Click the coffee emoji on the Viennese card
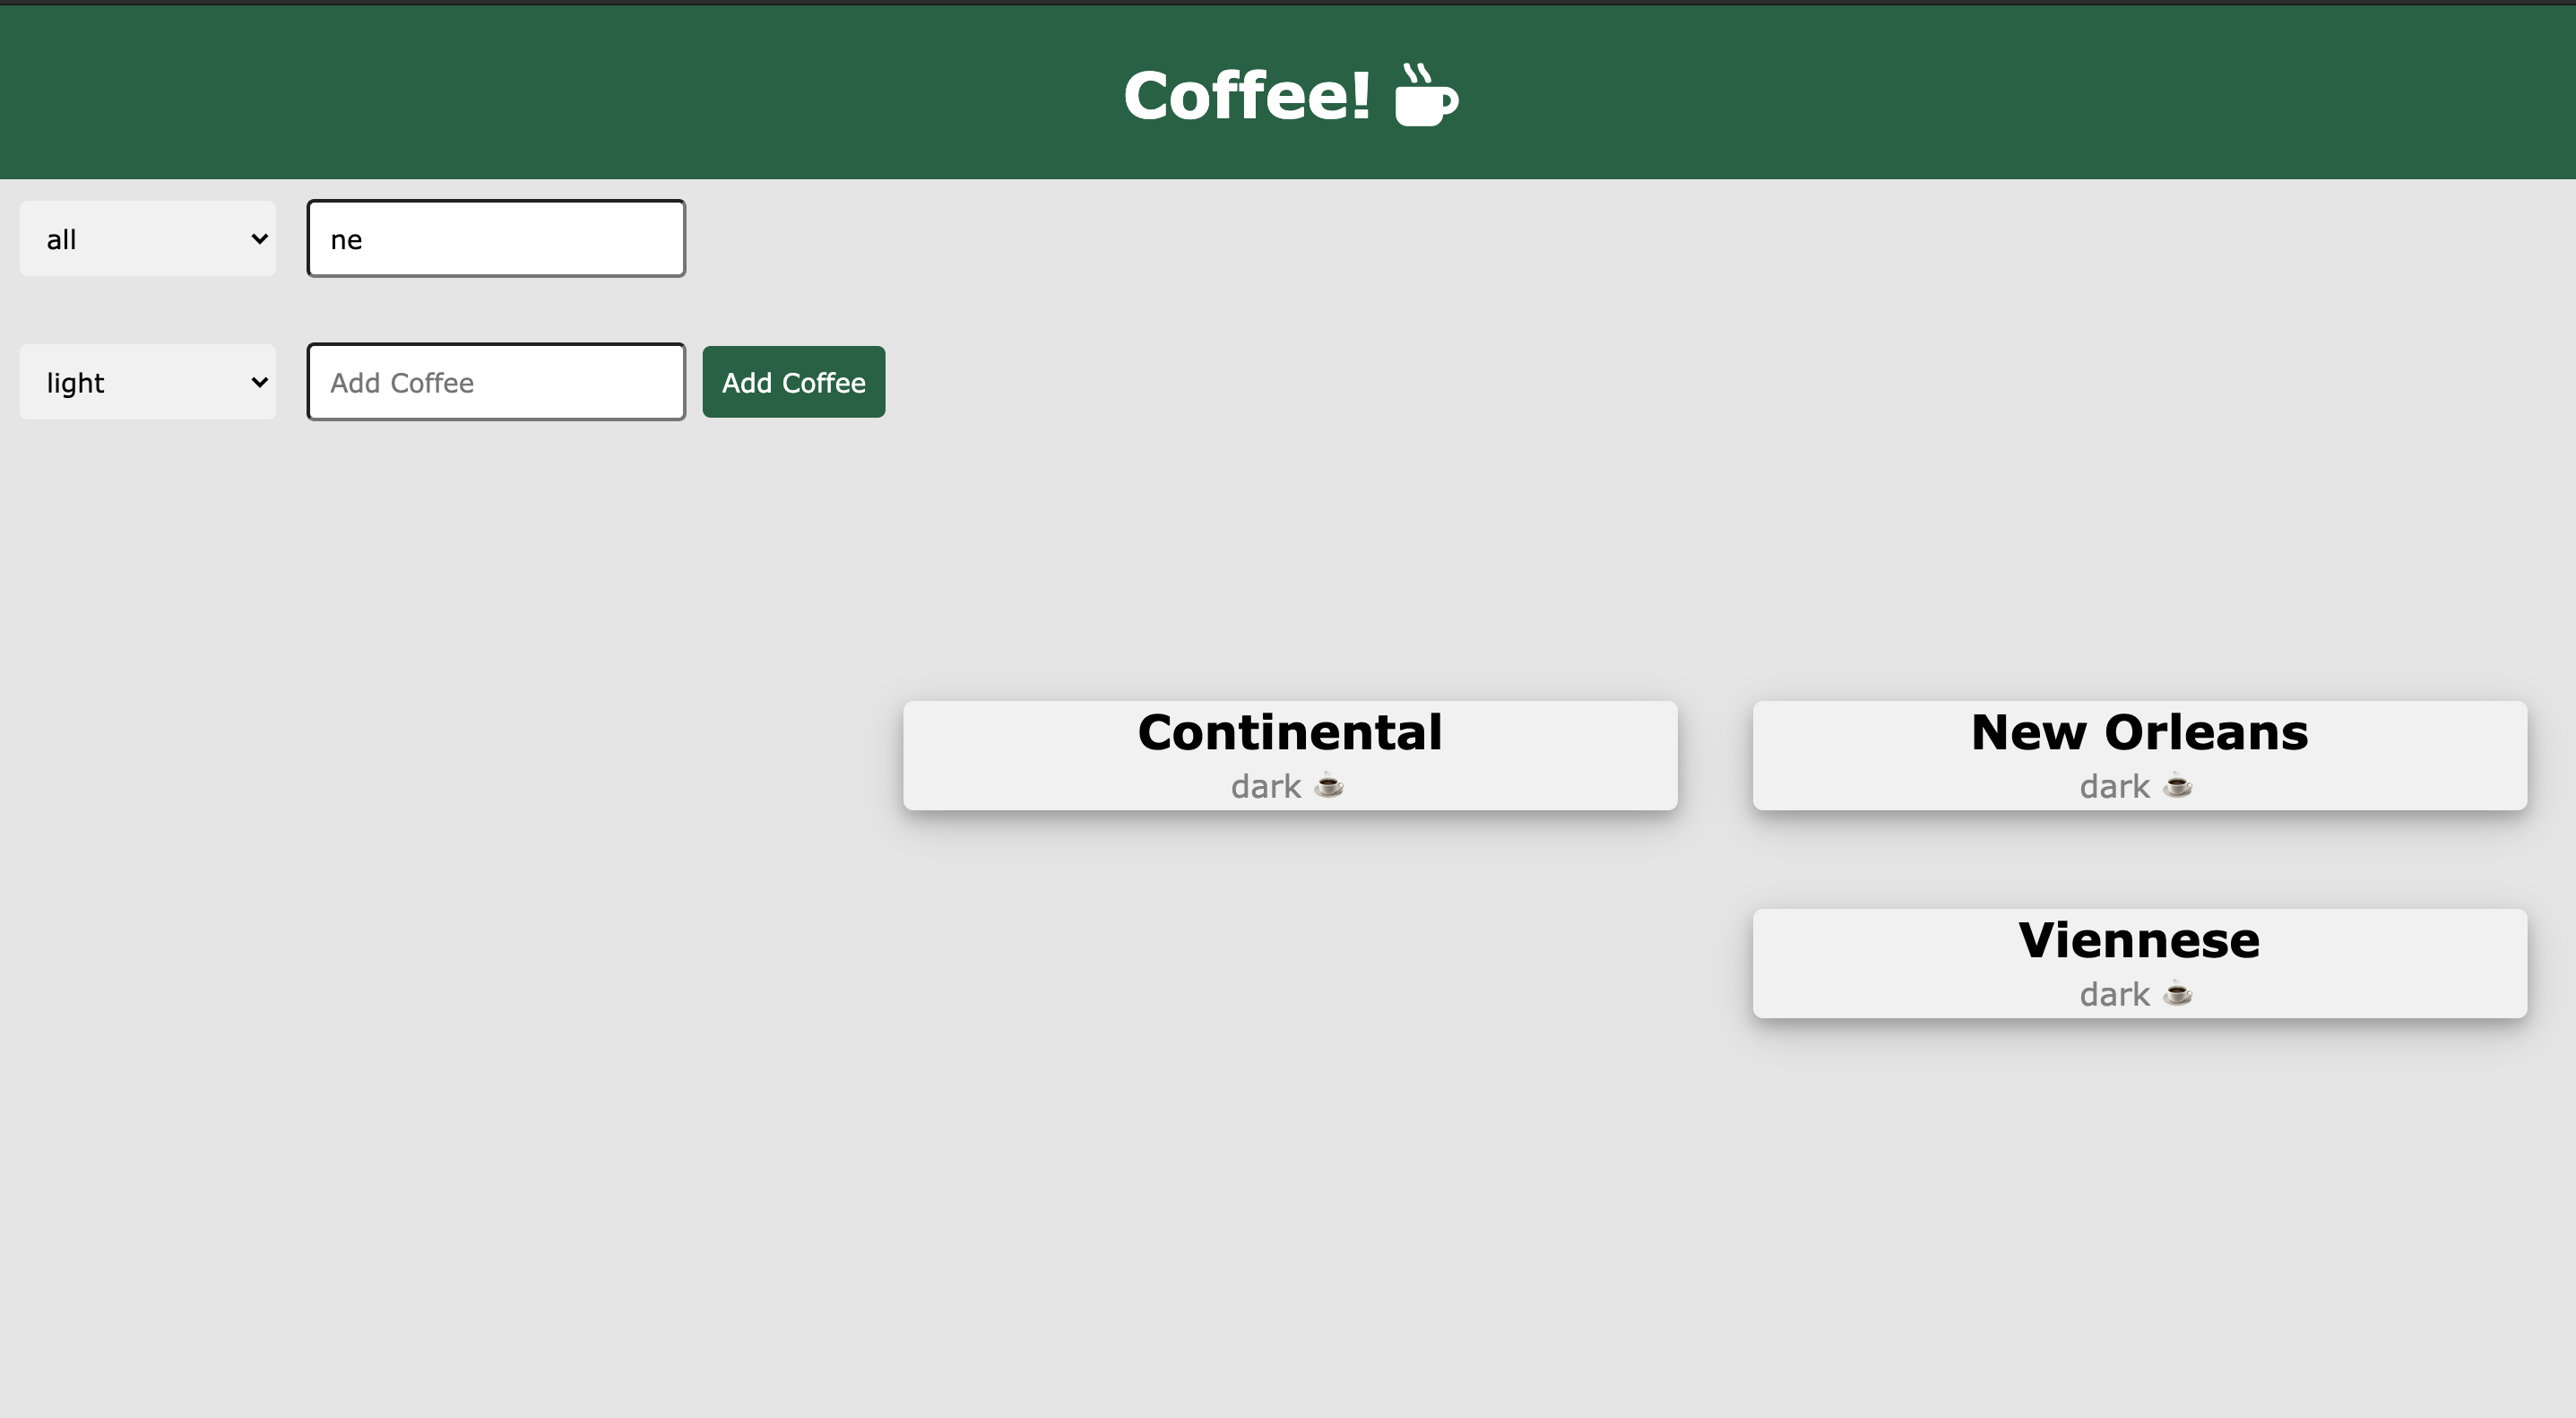This screenshot has width=2576, height=1418. [x=2178, y=994]
